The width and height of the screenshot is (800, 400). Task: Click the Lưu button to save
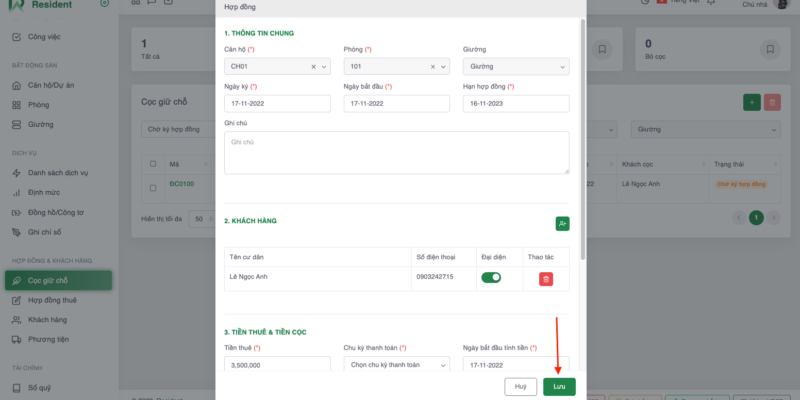tap(559, 385)
